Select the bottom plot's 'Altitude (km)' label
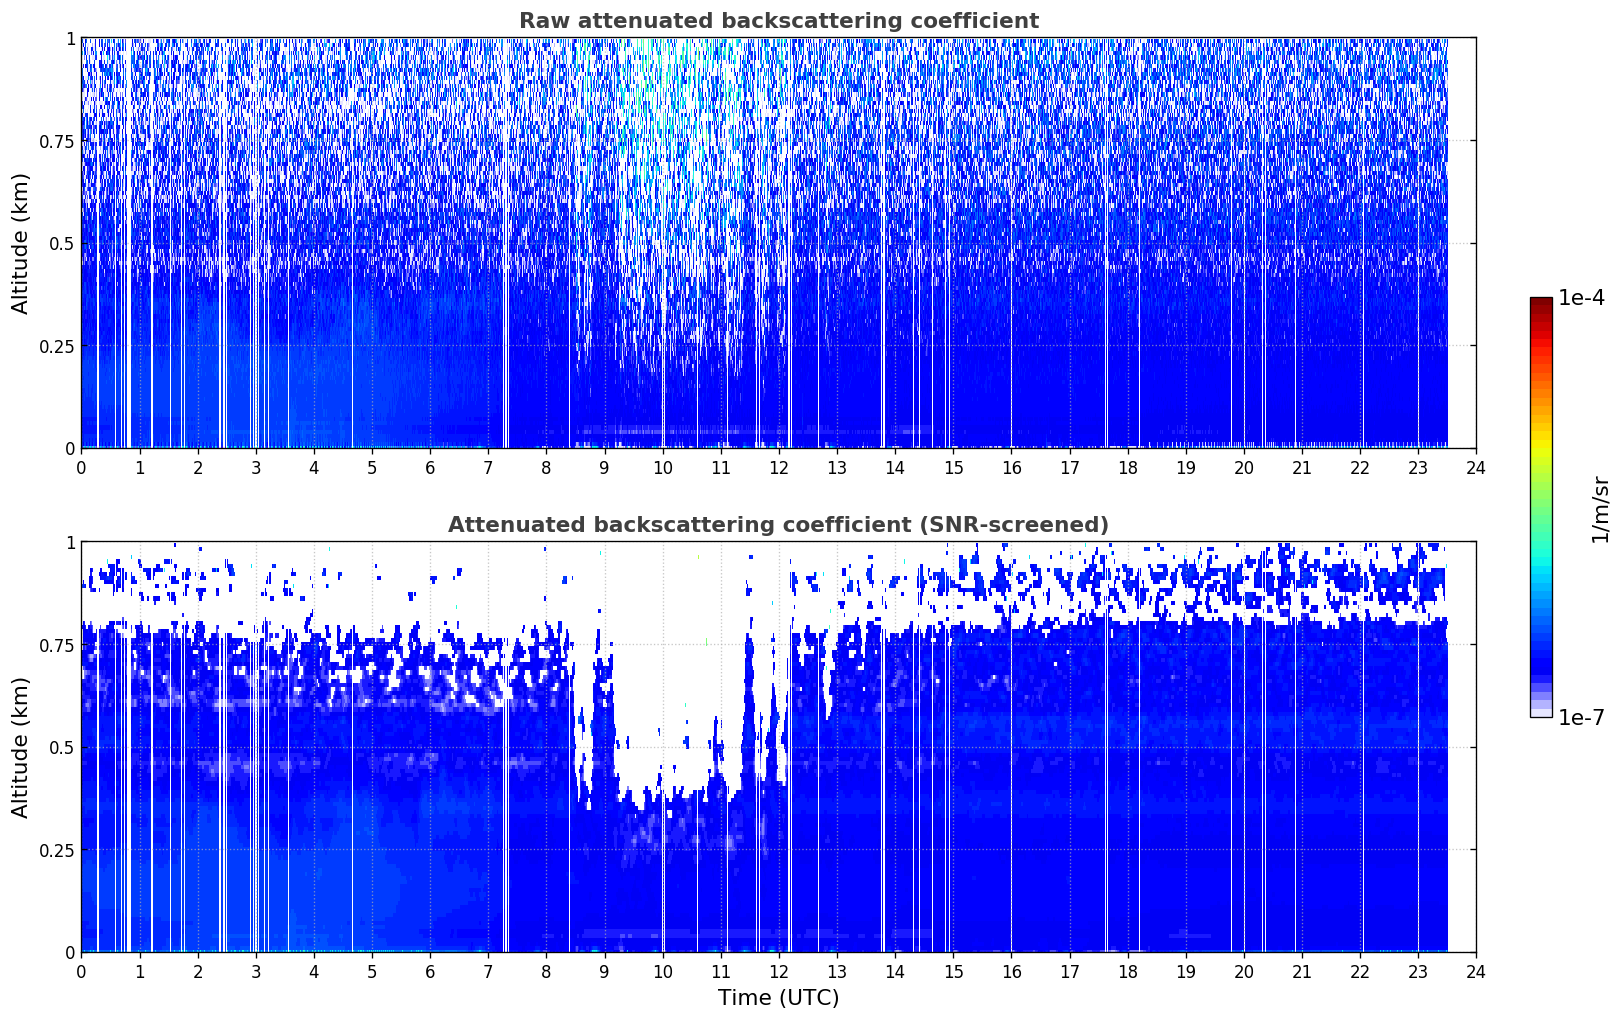 [21, 747]
